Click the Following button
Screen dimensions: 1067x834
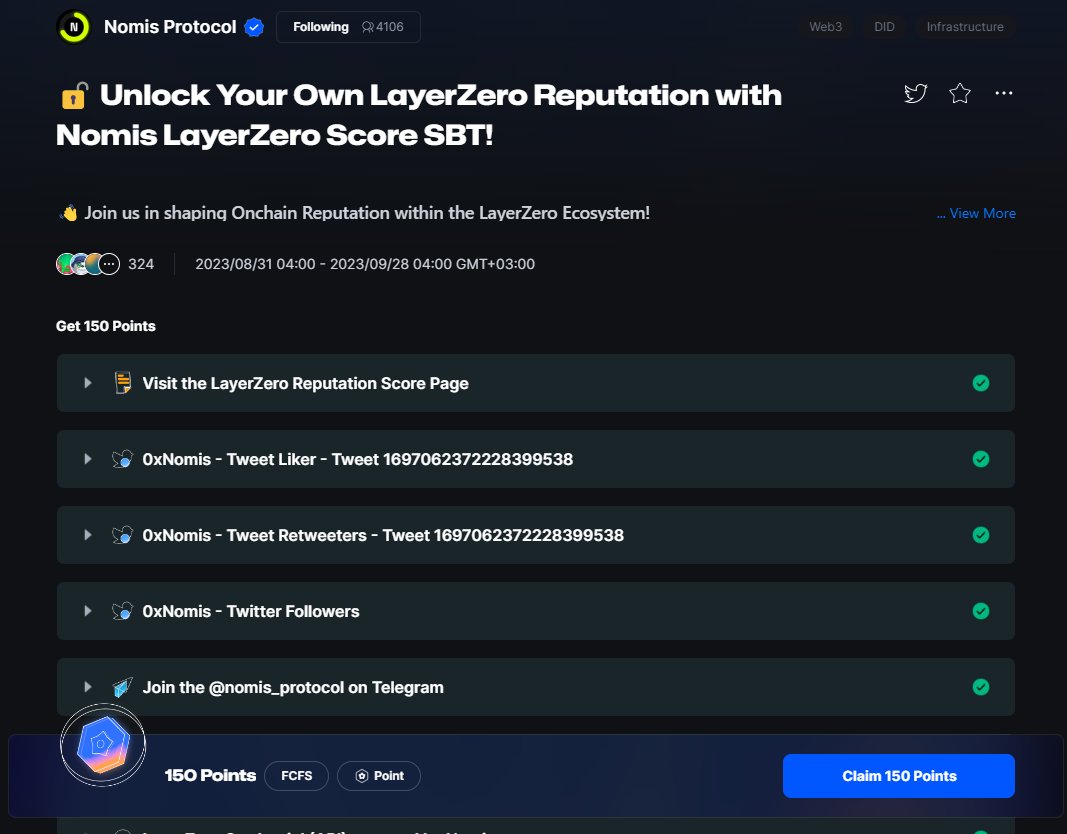(348, 27)
